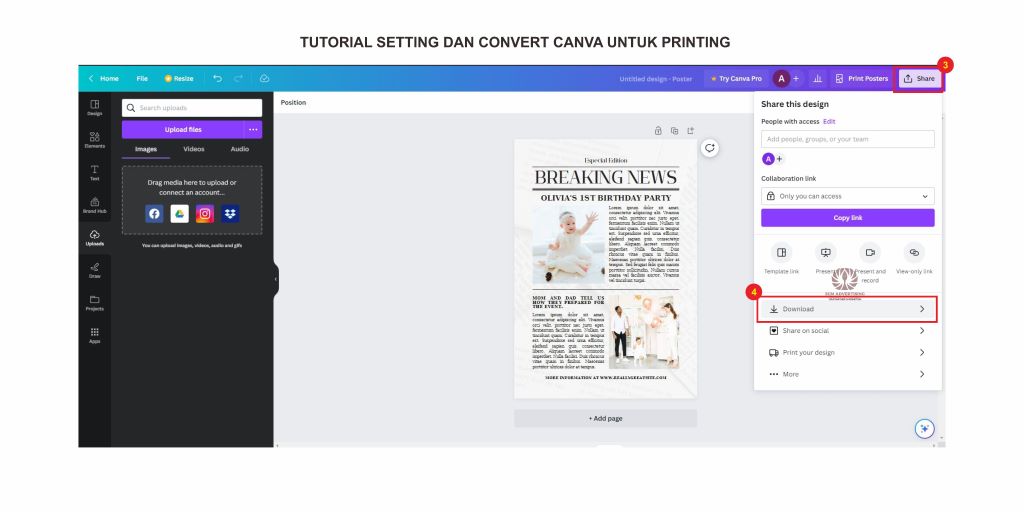This screenshot has width=1024, height=512.
Task: Select the BREAKING NEWS headline on canvas
Action: [x=605, y=177]
